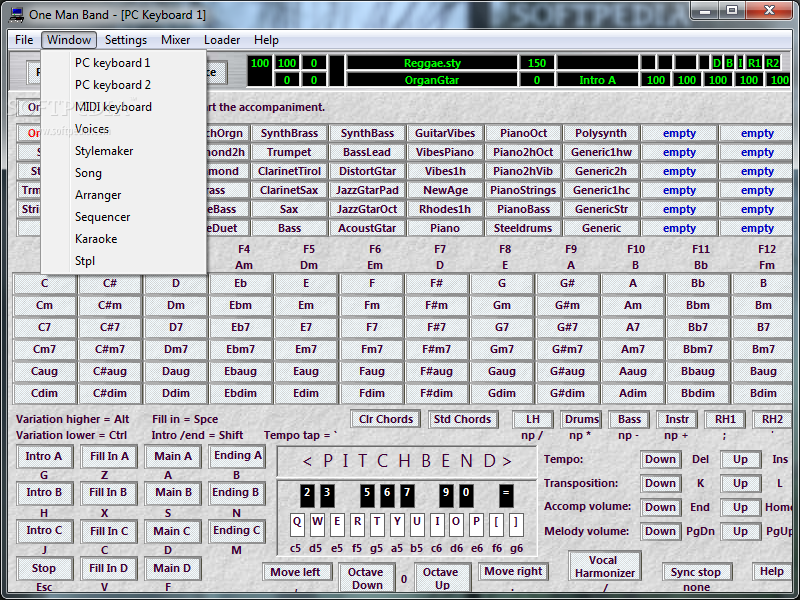Play the Bb7 chord
Viewport: 800px width, 600px height.
(698, 327)
